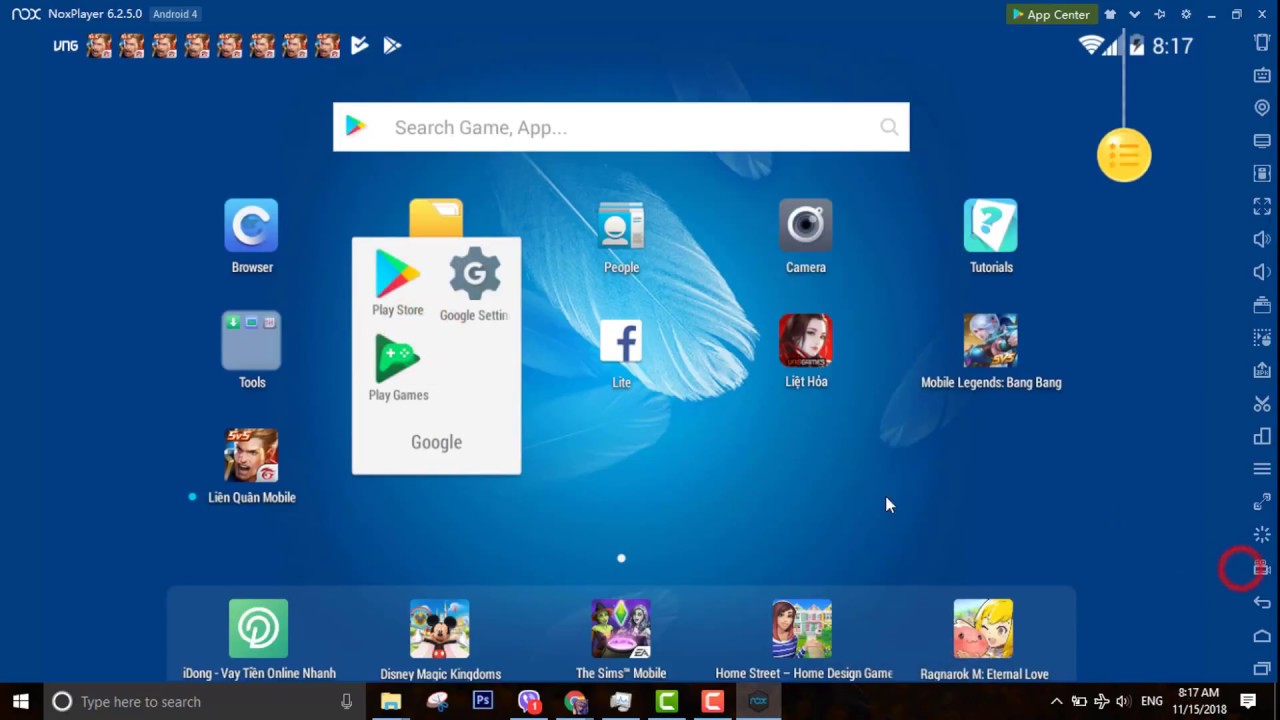Take a screenshot with scissors tool

pos(1262,404)
